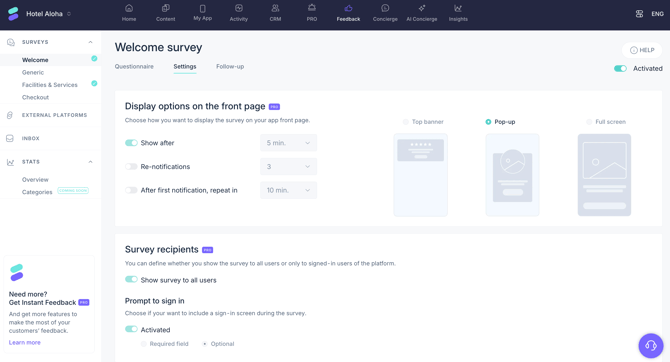Image resolution: width=670 pixels, height=362 pixels.
Task: Choose the Optional radio button
Action: click(204, 344)
